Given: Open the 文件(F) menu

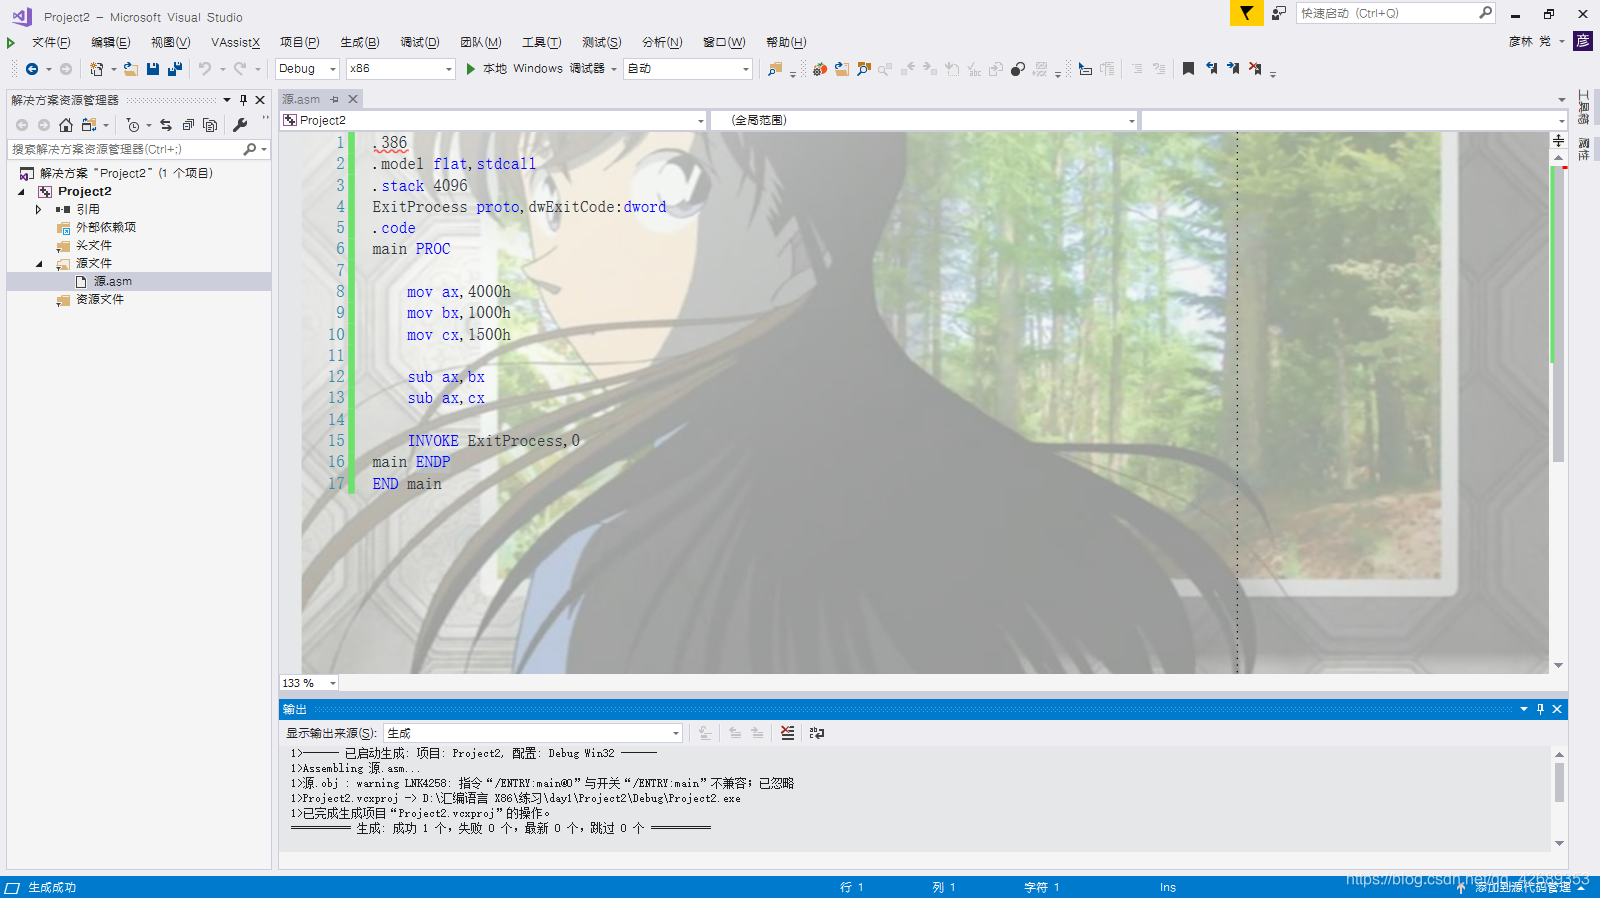Looking at the screenshot, I should click(x=51, y=42).
